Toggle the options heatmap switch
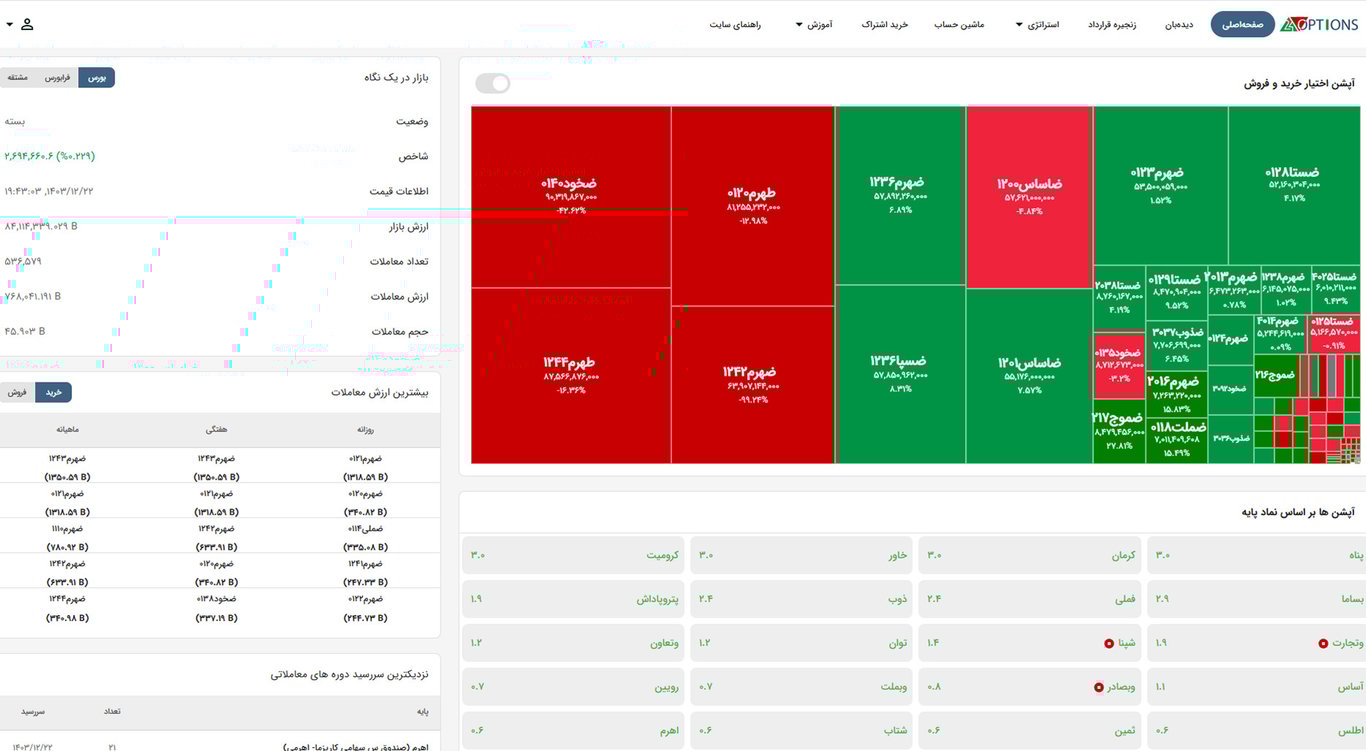The image size is (1366, 751). [x=493, y=84]
